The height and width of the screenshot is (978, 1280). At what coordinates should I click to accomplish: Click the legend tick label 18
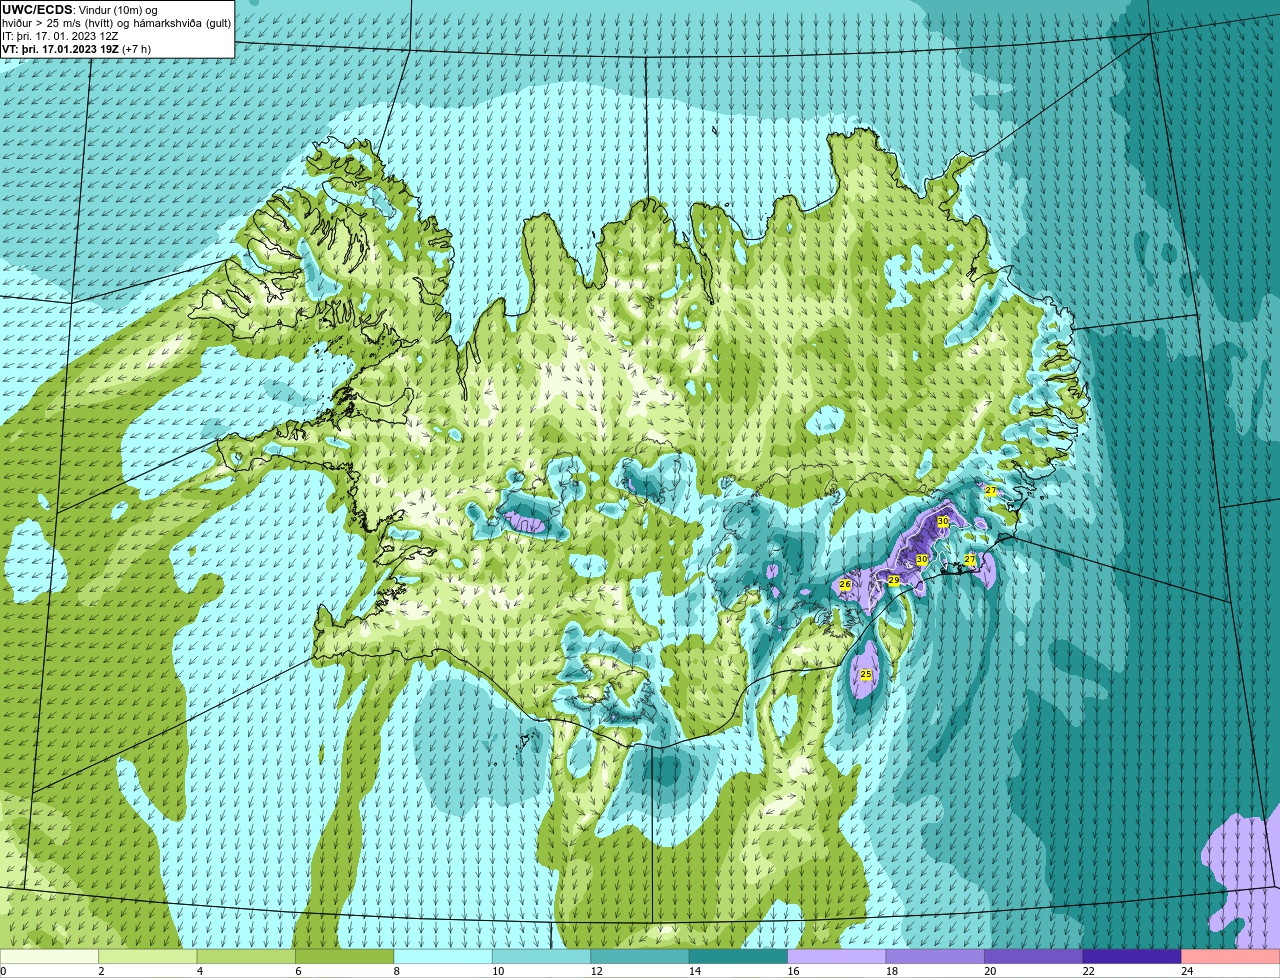coord(890,971)
